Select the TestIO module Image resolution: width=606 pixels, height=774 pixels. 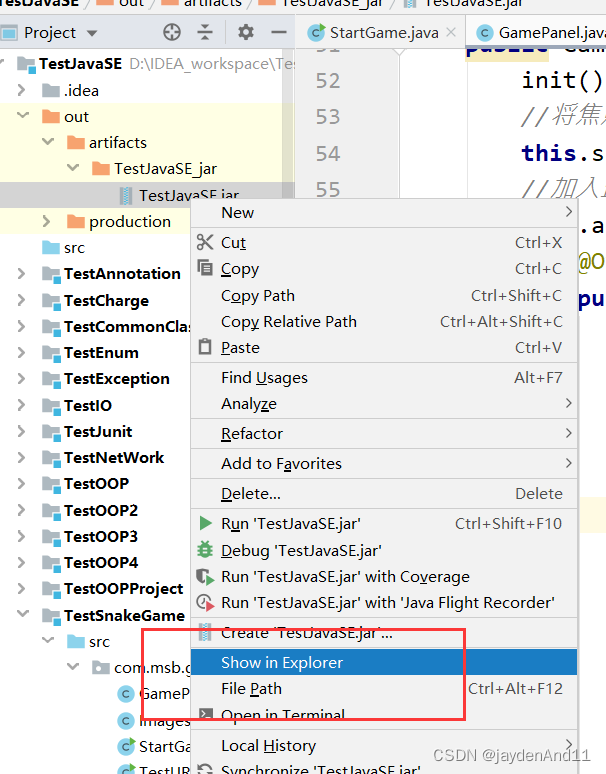(x=88, y=405)
